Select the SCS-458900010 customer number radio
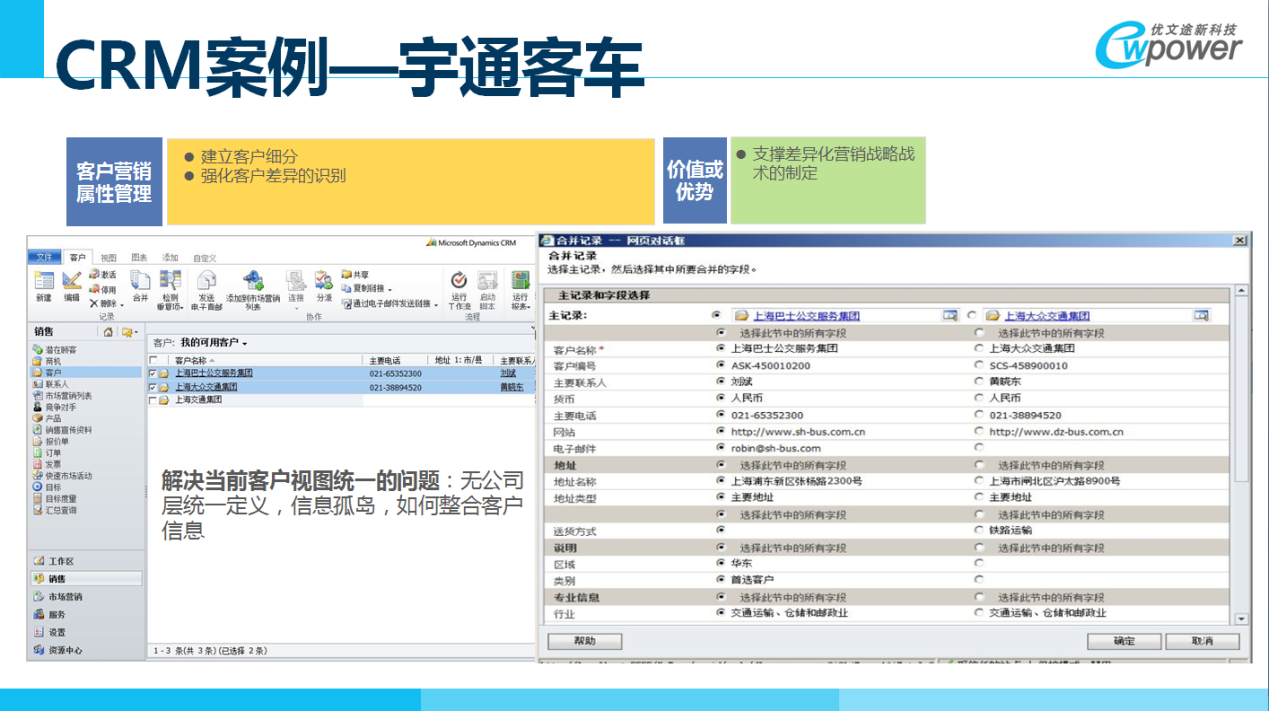This screenshot has width=1269, height=711. pos(979,365)
